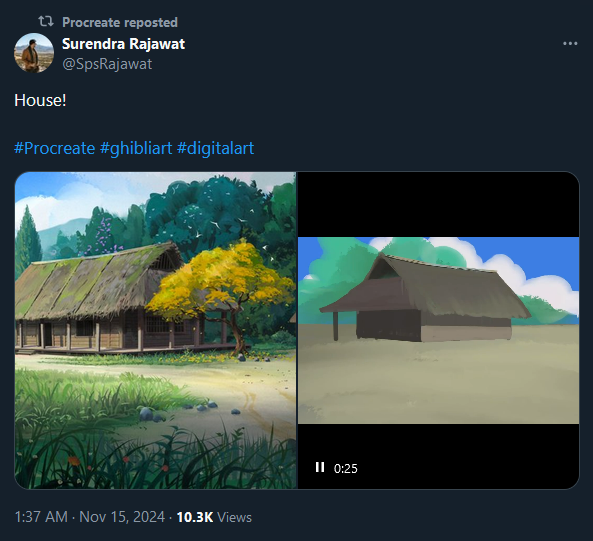Click the "Procreate reposted" label
Viewport: 593px width, 541px height.
pos(120,22)
